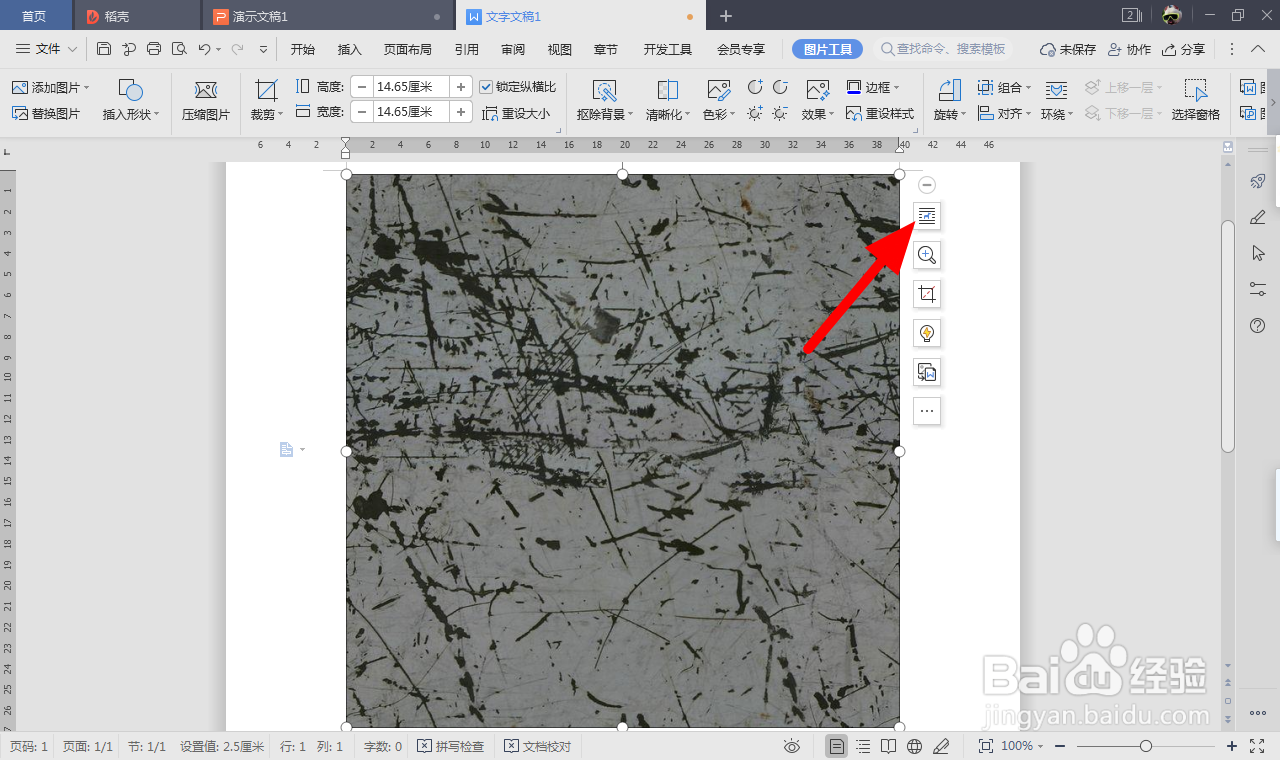
Task: Click the selection arrow icon in right sidebar
Action: pyautogui.click(x=1258, y=253)
